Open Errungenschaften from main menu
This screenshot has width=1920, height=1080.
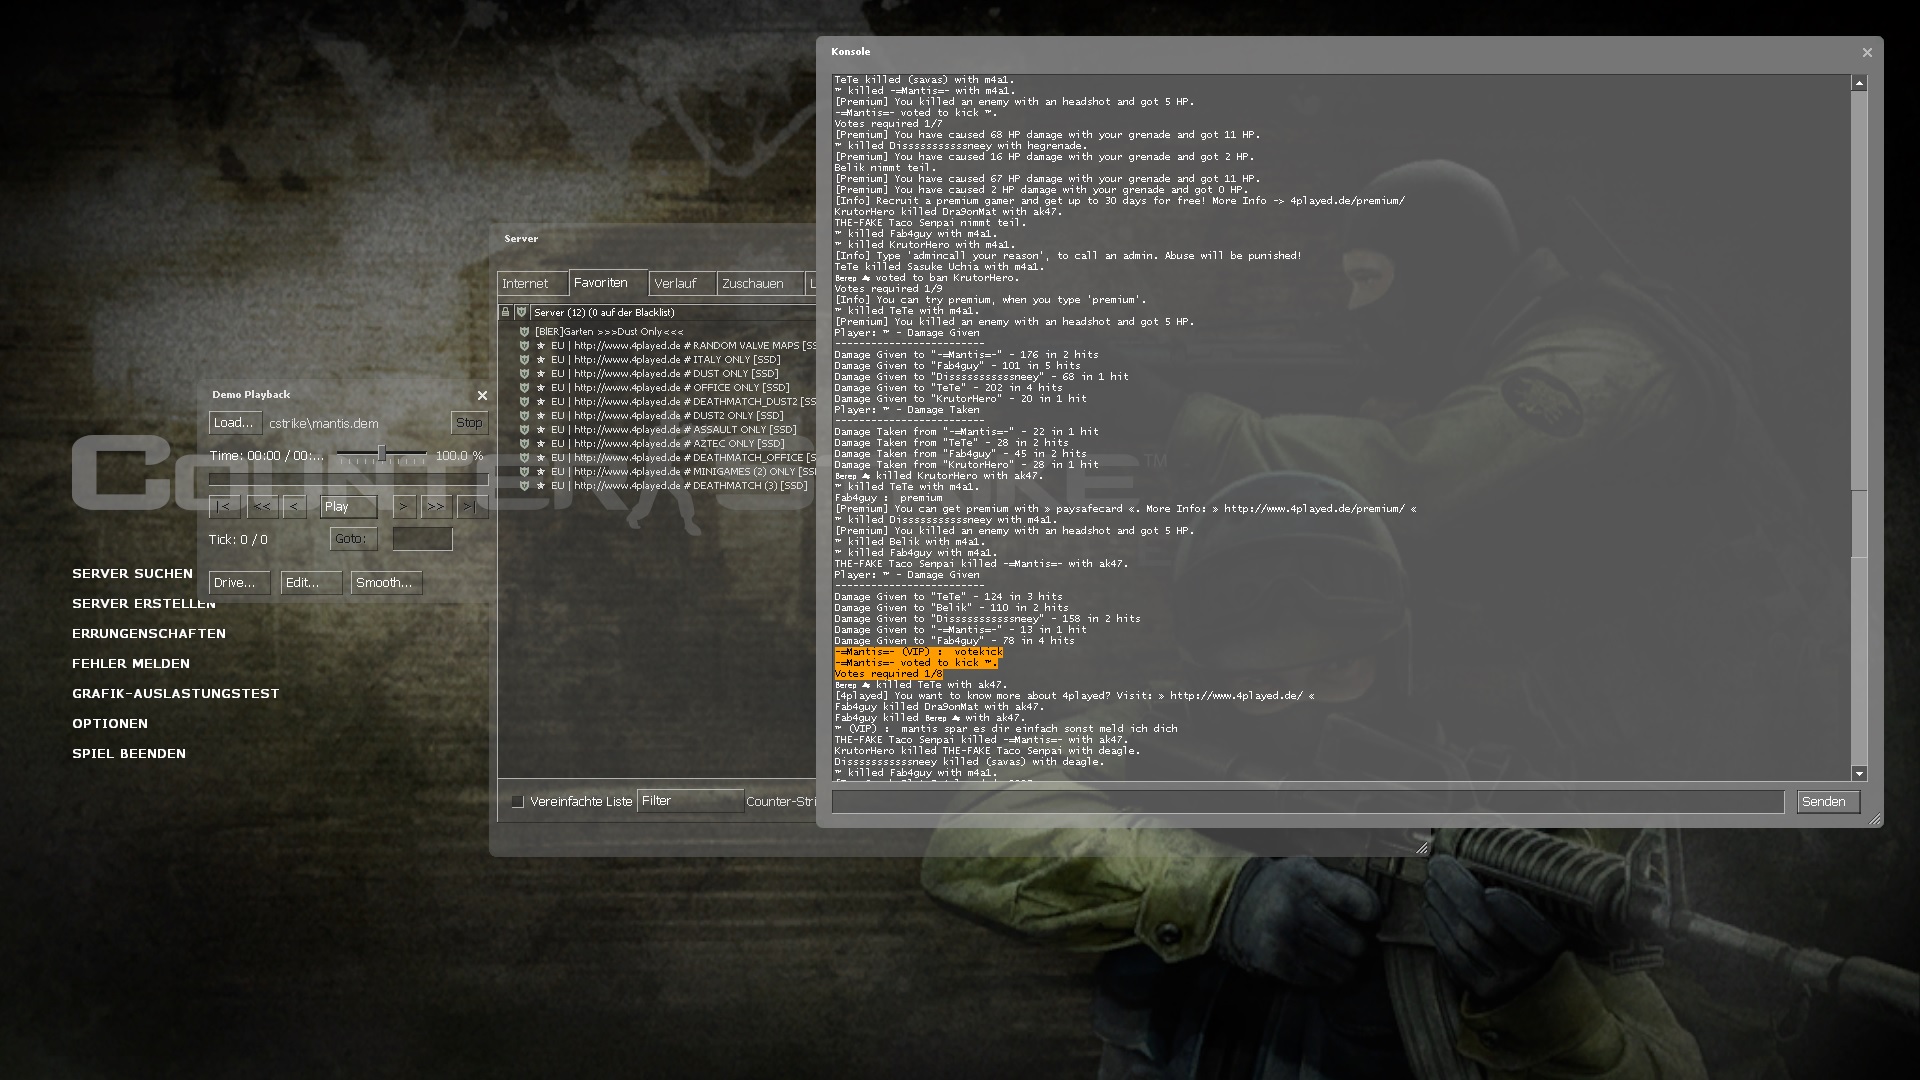149,634
